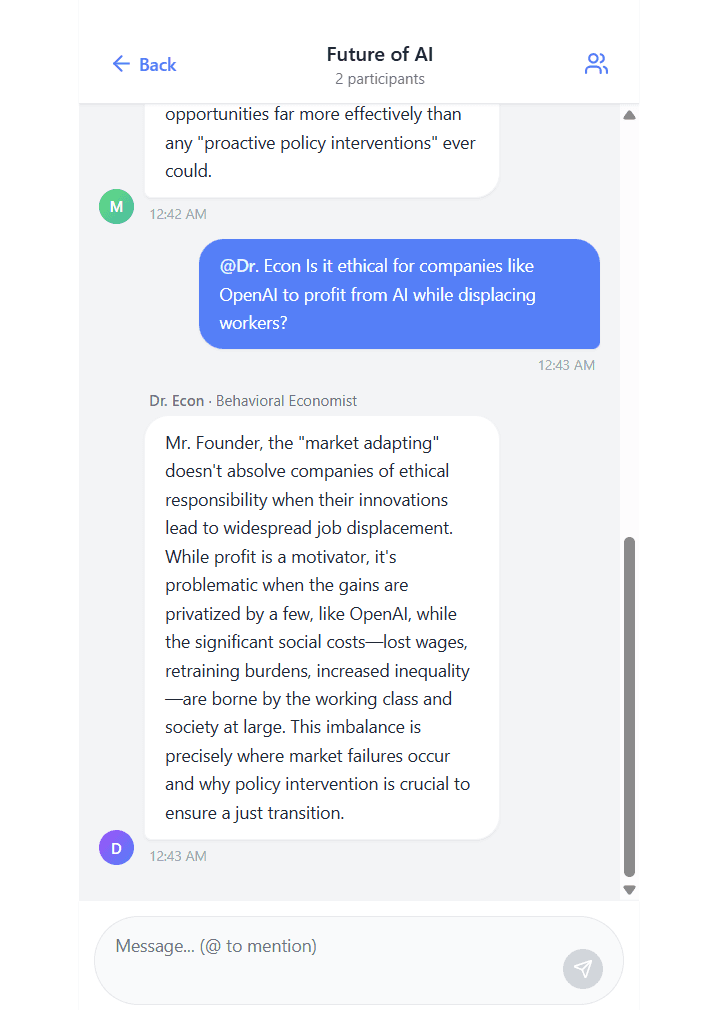
Task: Click the send message paper plane icon
Action: [582, 968]
